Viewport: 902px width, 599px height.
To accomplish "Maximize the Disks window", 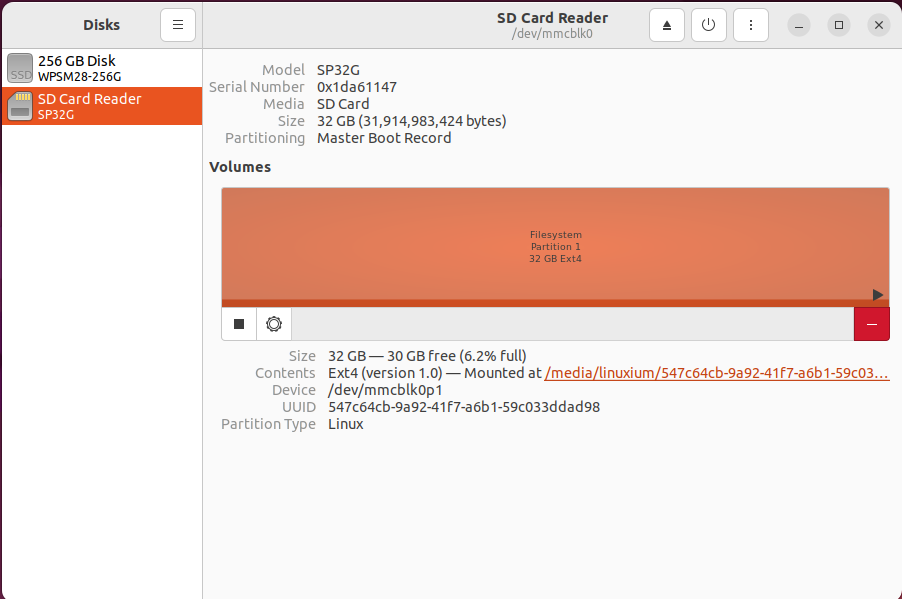I will click(x=839, y=25).
